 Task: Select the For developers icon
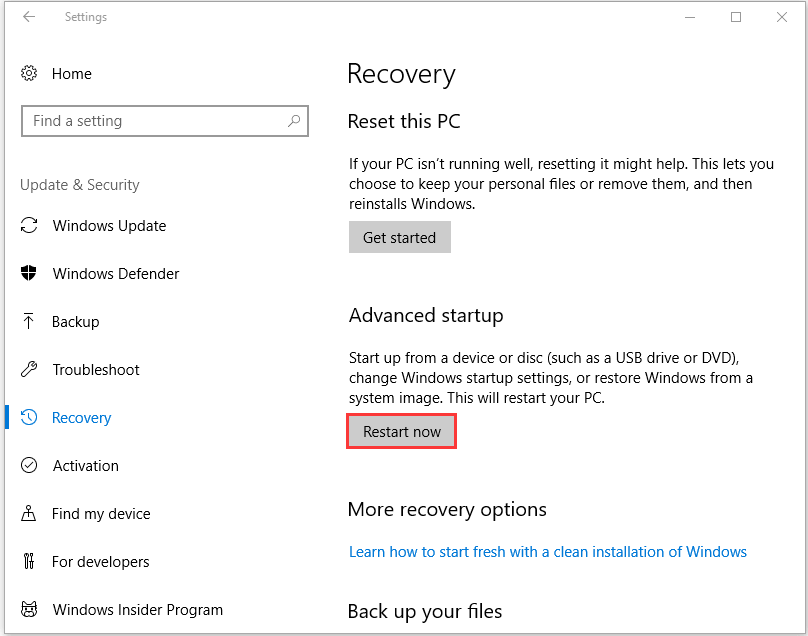click(29, 562)
